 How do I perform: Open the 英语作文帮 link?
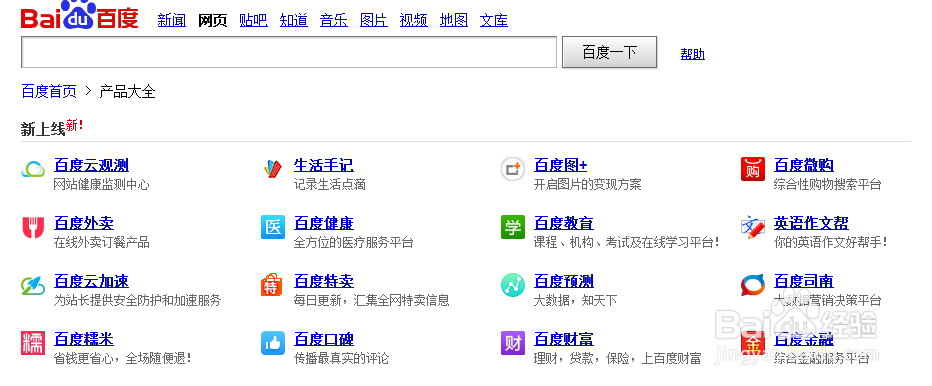coord(811,223)
